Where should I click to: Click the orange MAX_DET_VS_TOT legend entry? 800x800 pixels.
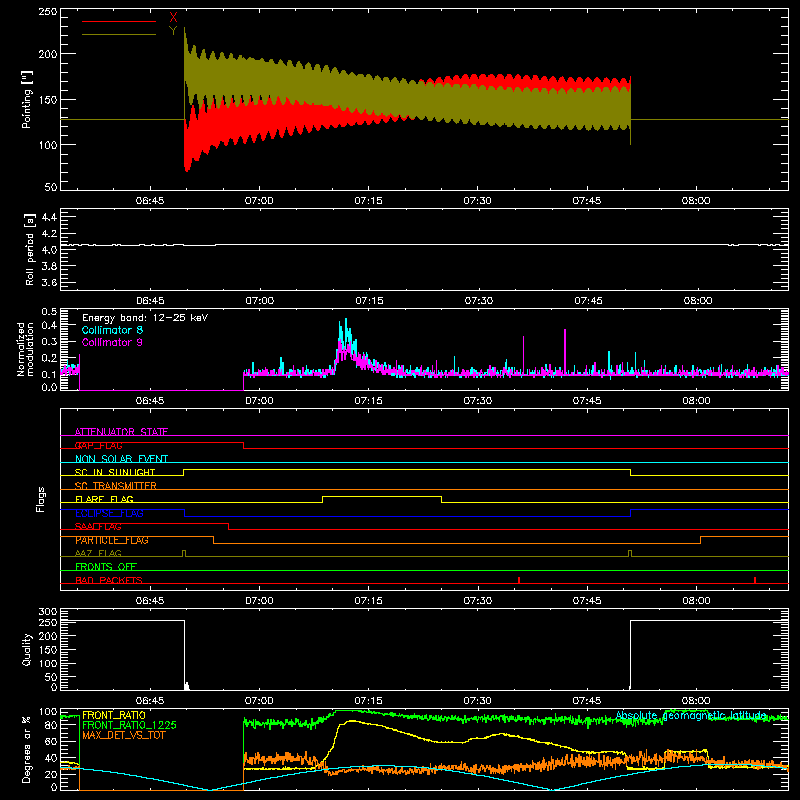pos(123,735)
